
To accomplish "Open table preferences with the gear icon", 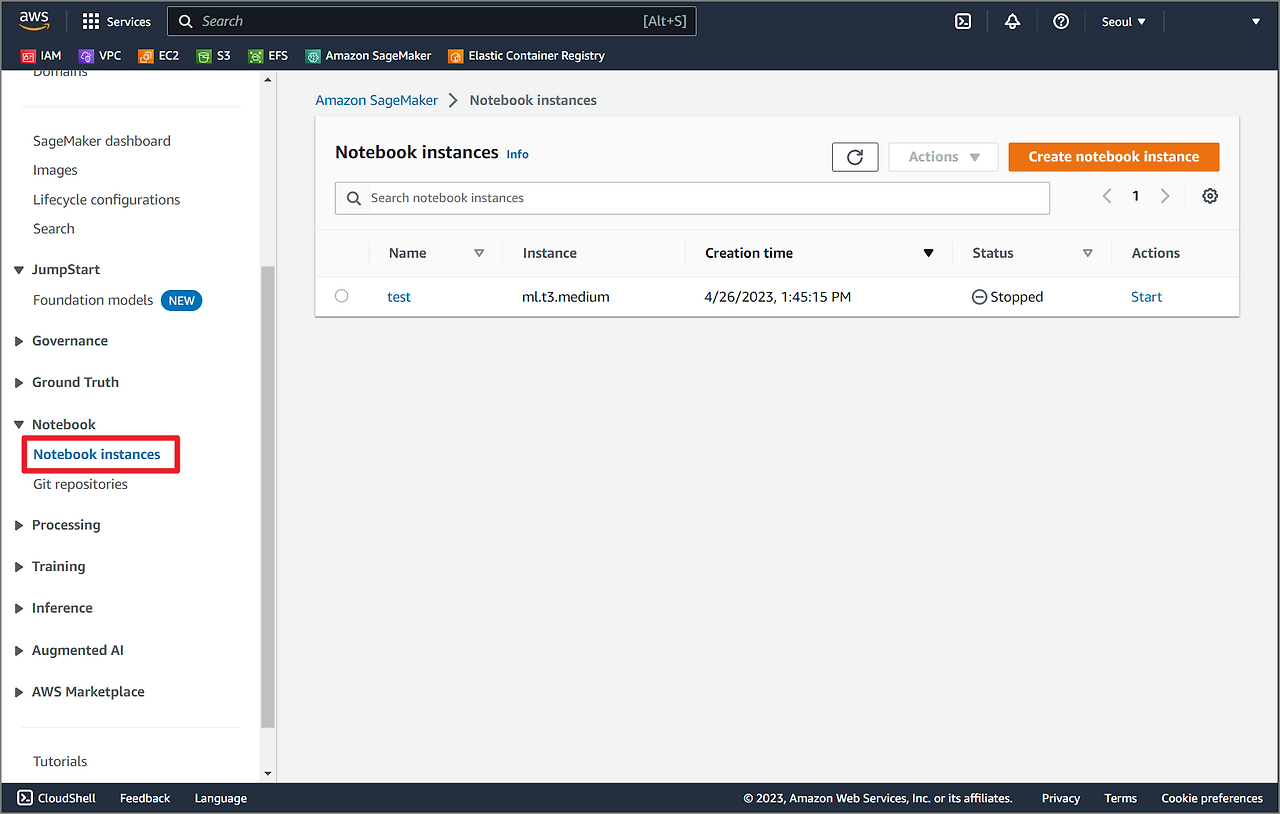I will 1210,196.
